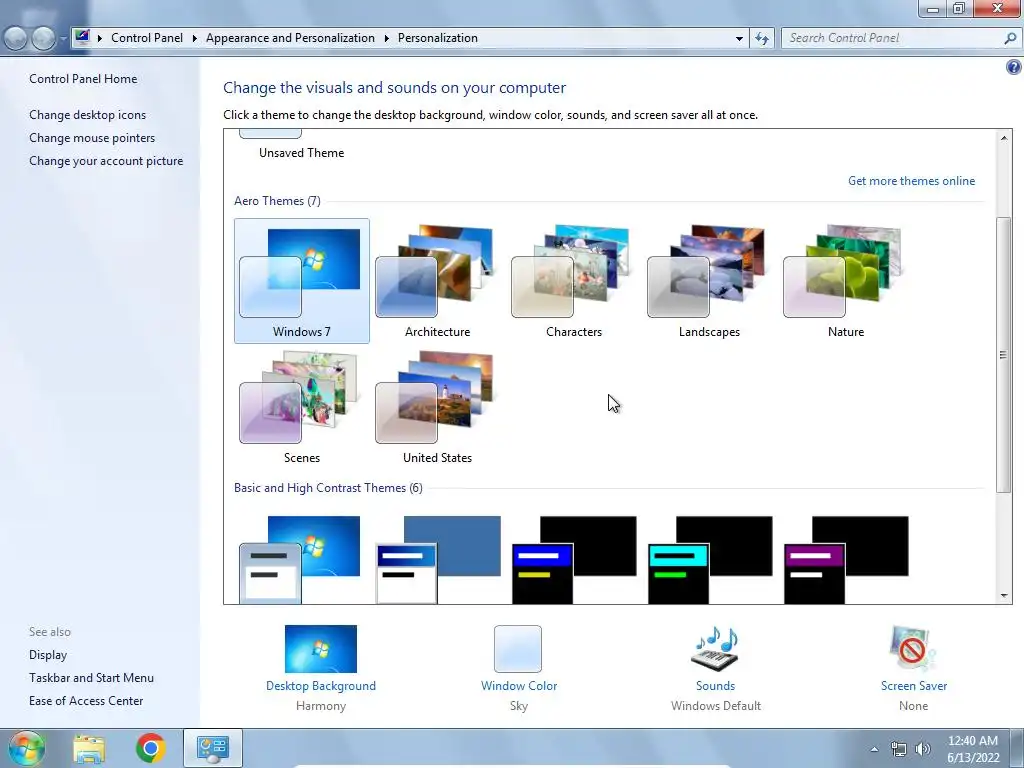
Task: Open Windows Explorer from the taskbar
Action: click(89, 748)
